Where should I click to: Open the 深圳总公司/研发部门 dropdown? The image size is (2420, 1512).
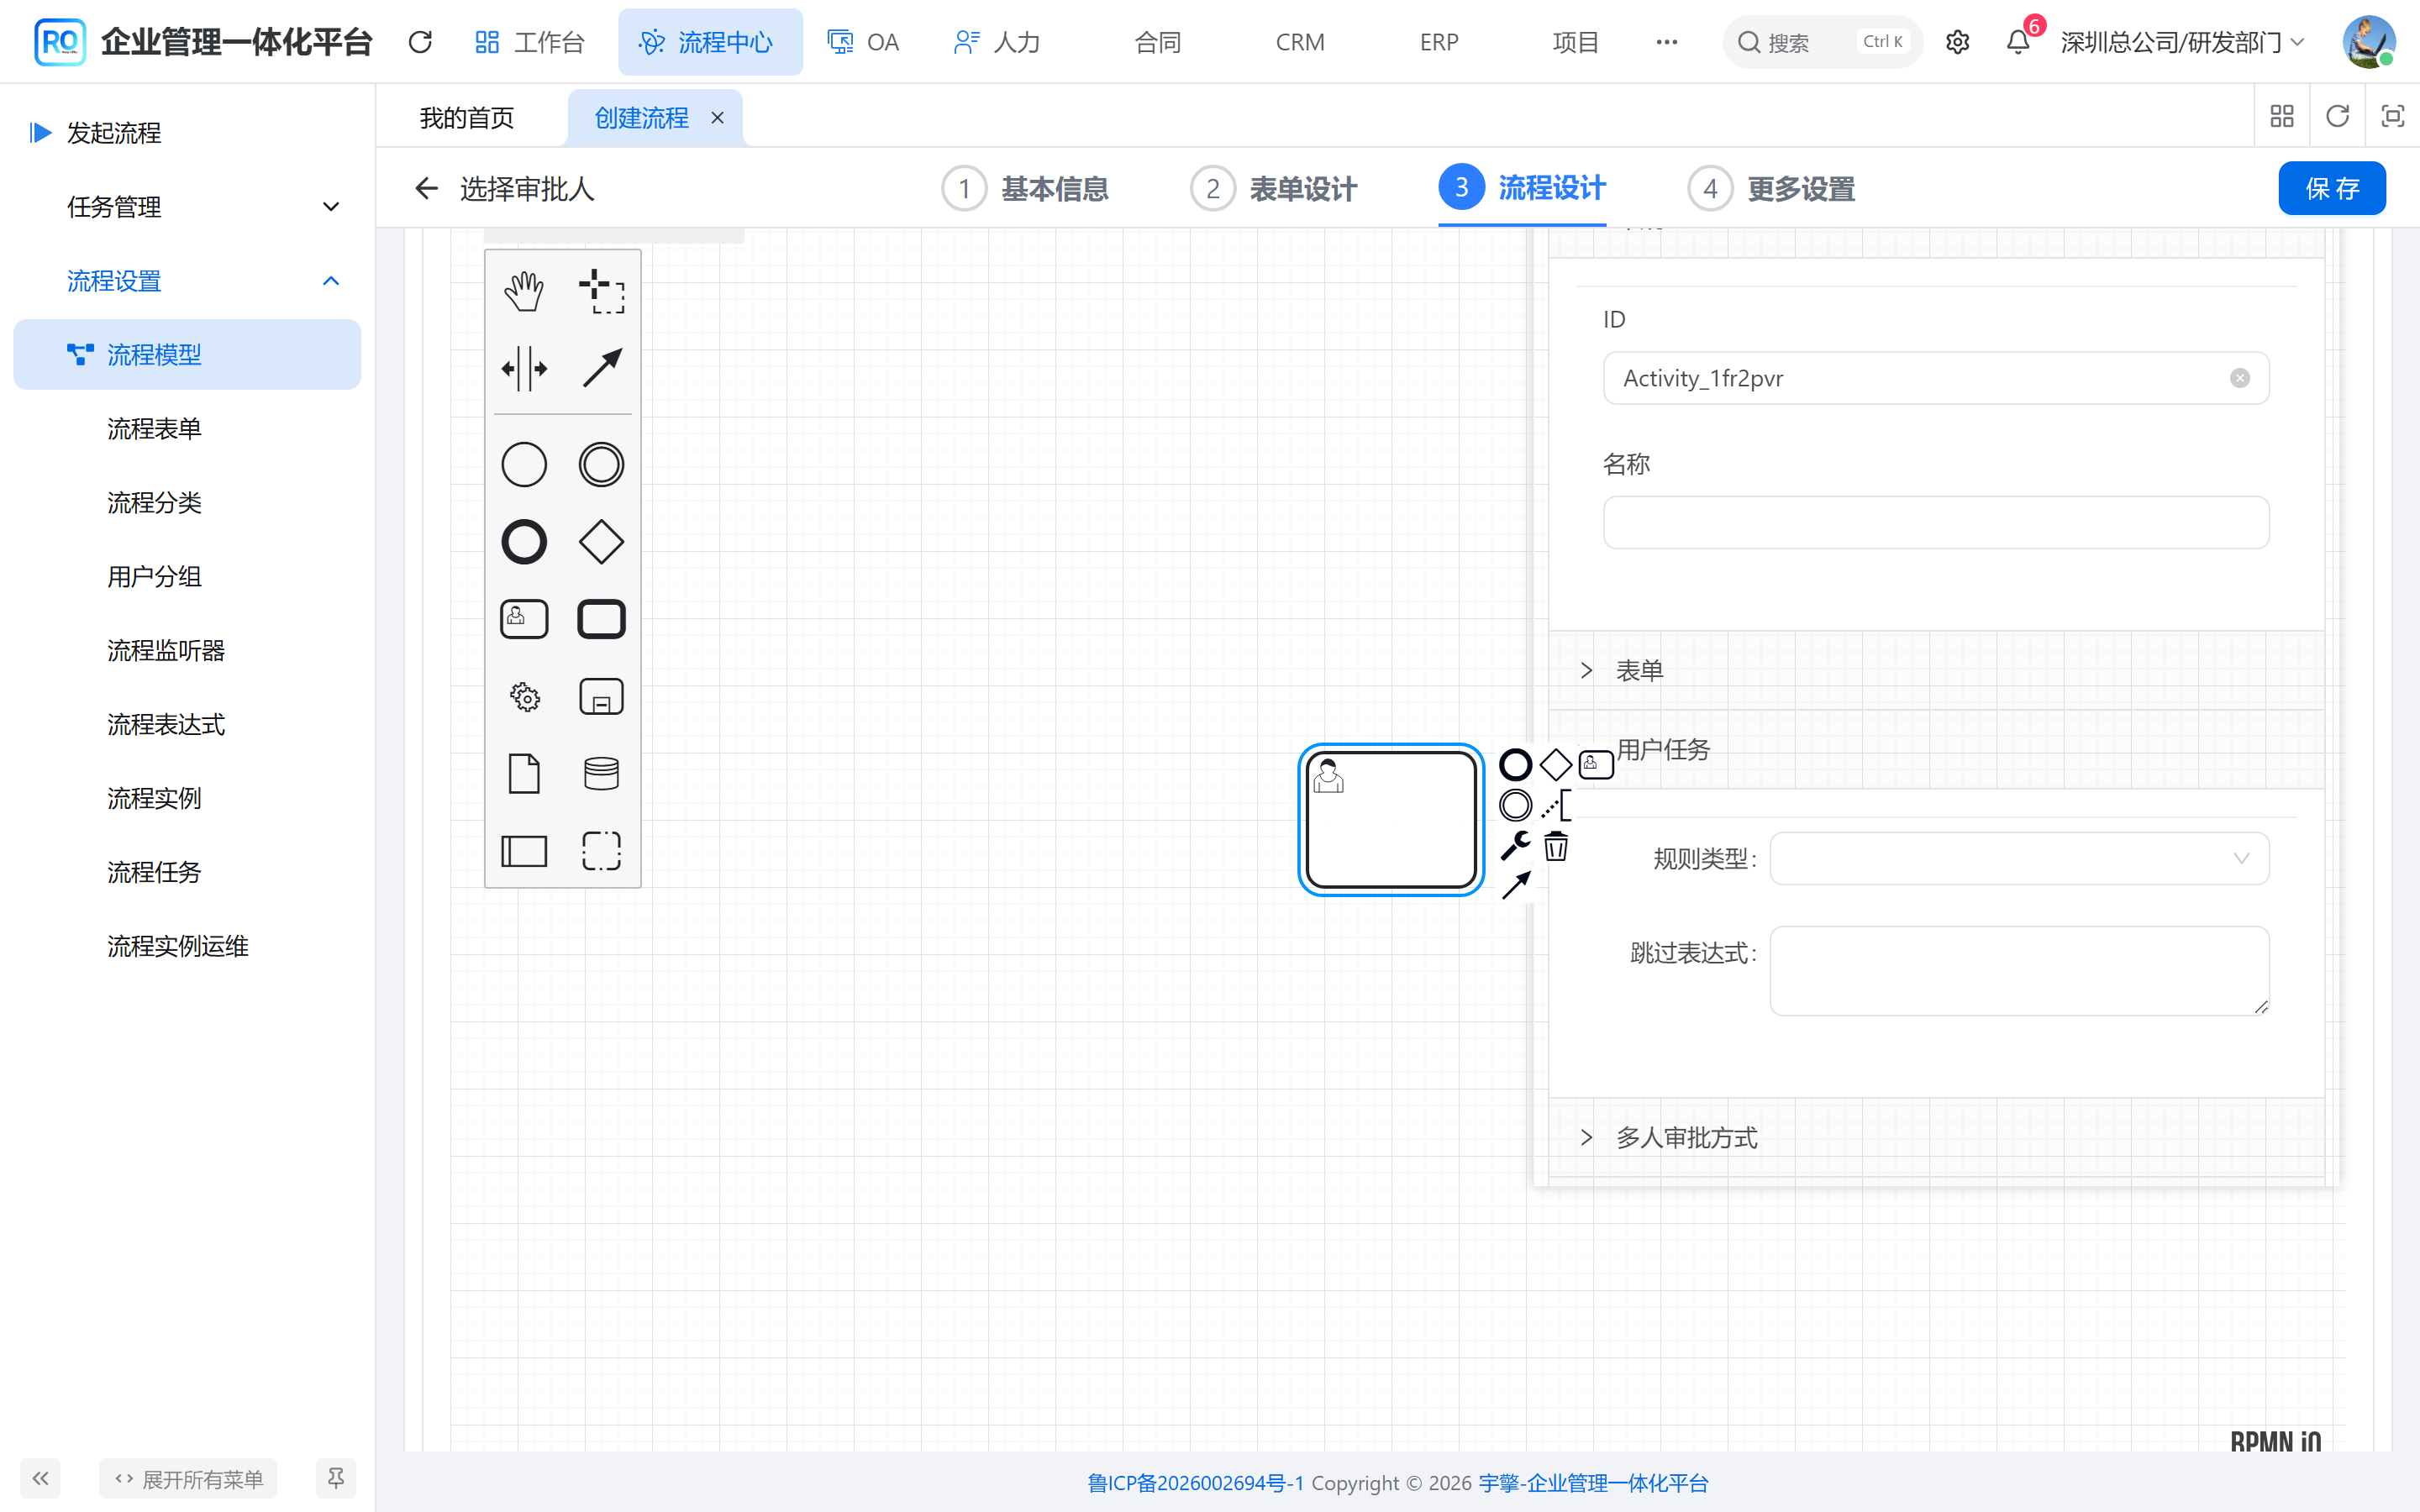click(2182, 42)
